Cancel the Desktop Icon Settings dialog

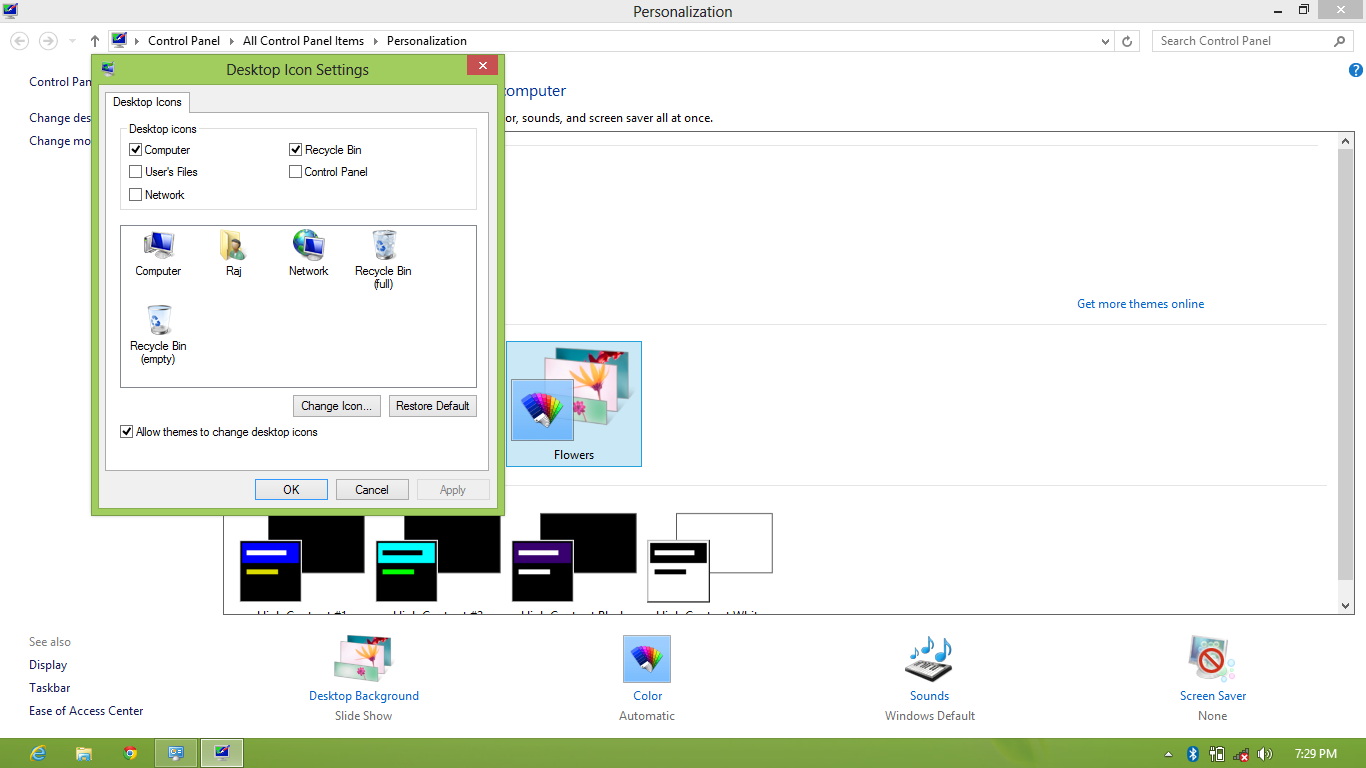click(x=372, y=490)
